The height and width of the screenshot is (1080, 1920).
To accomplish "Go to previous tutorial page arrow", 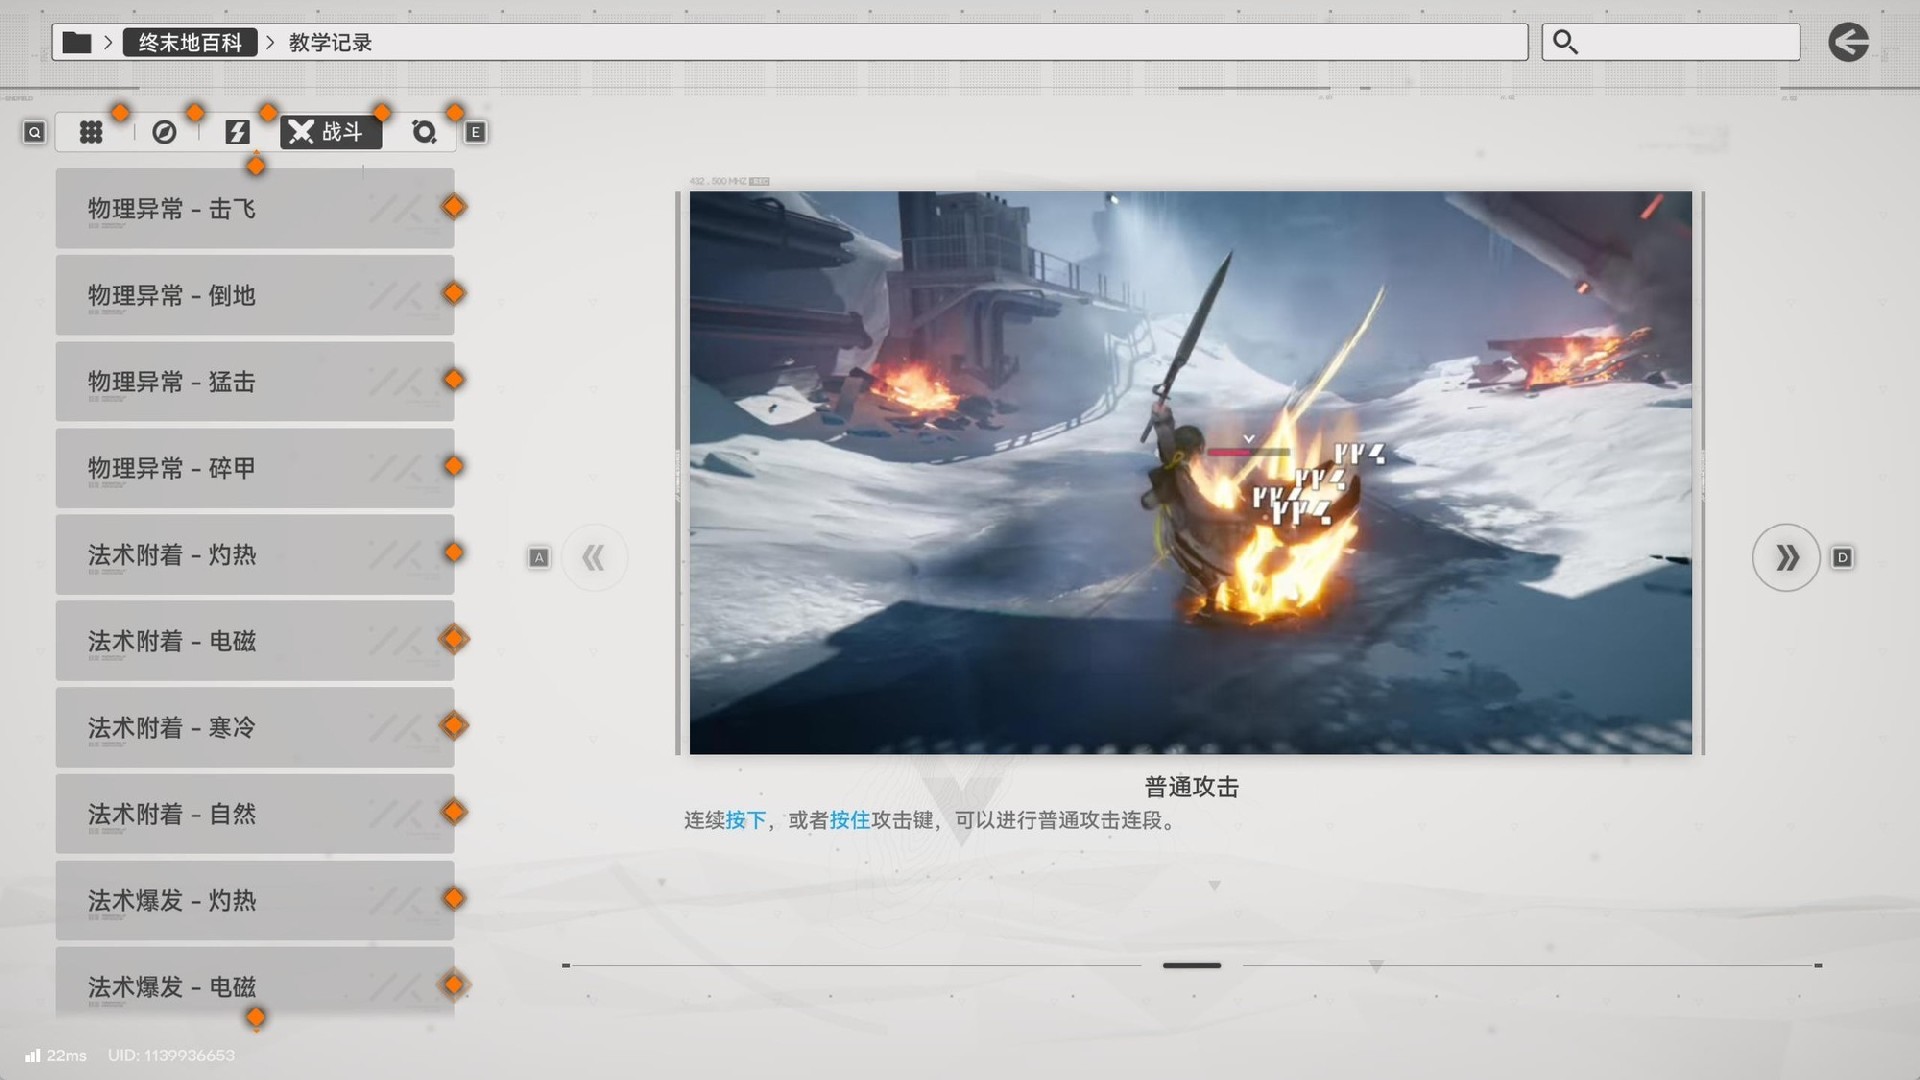I will 594,557.
